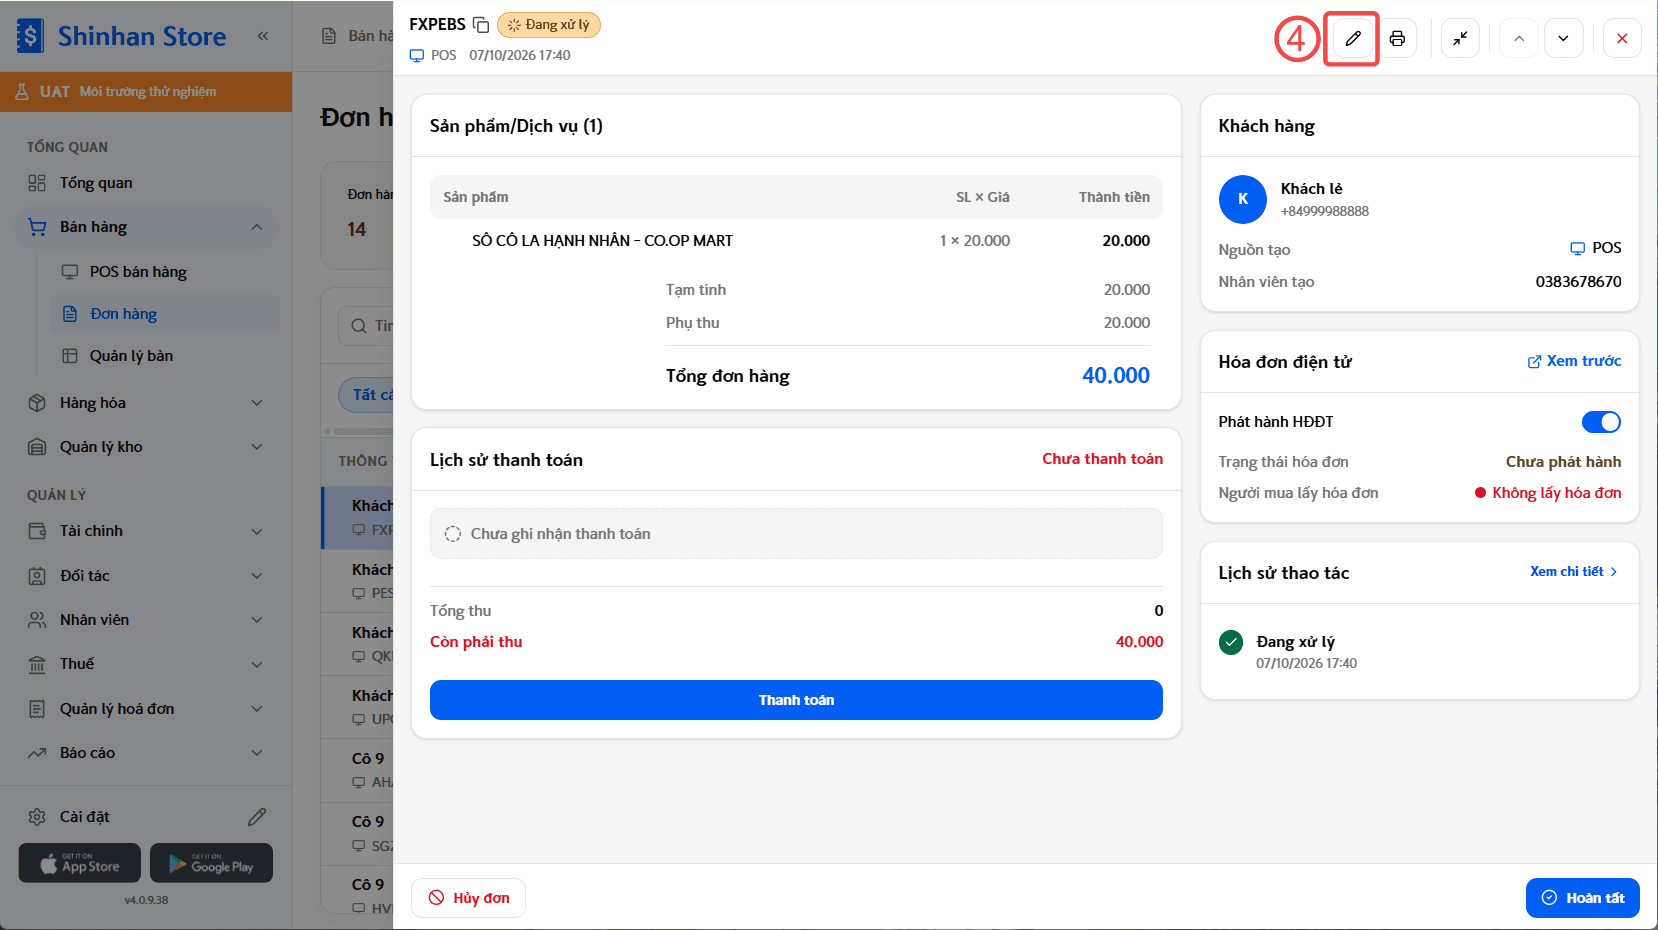Image resolution: width=1658 pixels, height=930 pixels.
Task: Open Quản lý bàn in sidebar
Action: [x=164, y=356]
